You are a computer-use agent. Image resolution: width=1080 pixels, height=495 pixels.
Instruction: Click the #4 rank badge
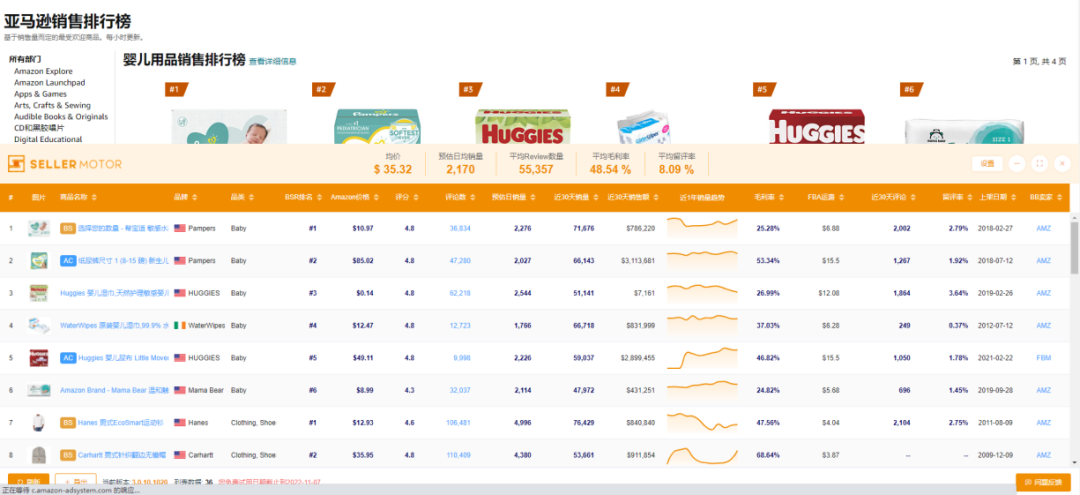click(x=616, y=89)
